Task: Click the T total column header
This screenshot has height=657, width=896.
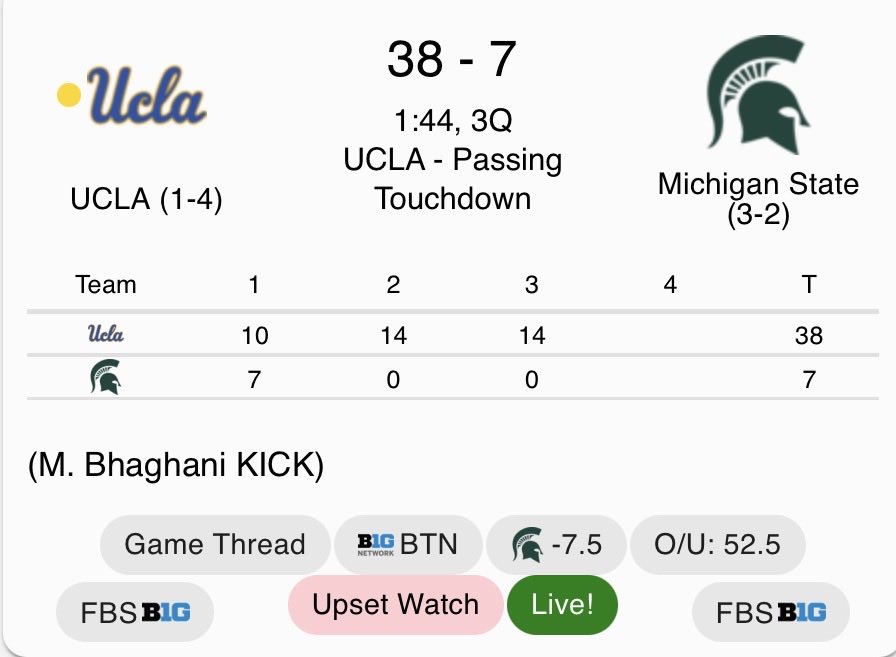Action: click(808, 285)
